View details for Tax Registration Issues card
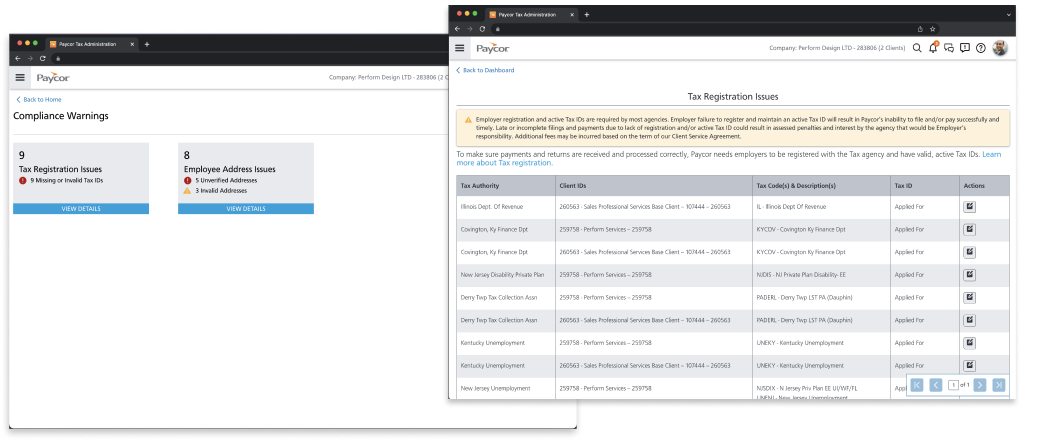 pyautogui.click(x=81, y=208)
